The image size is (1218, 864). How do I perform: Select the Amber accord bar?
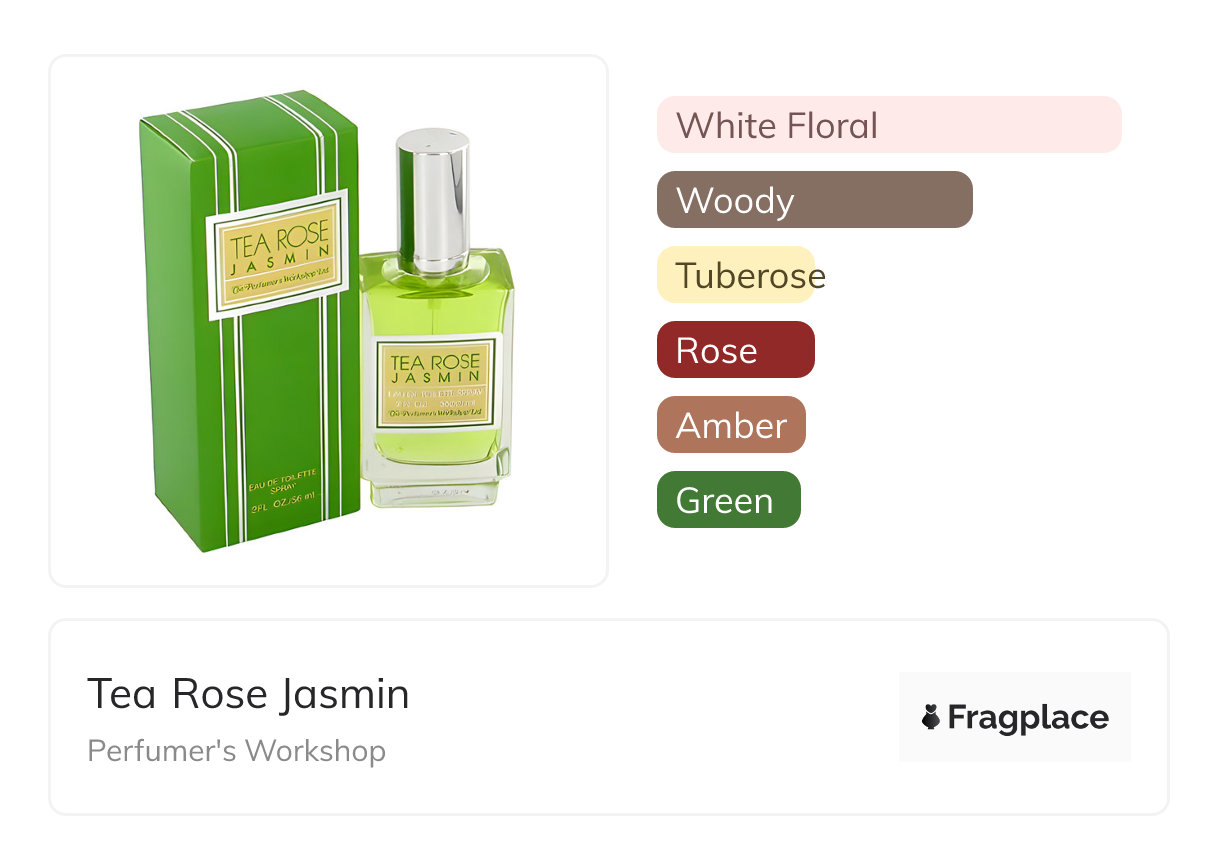[731, 425]
